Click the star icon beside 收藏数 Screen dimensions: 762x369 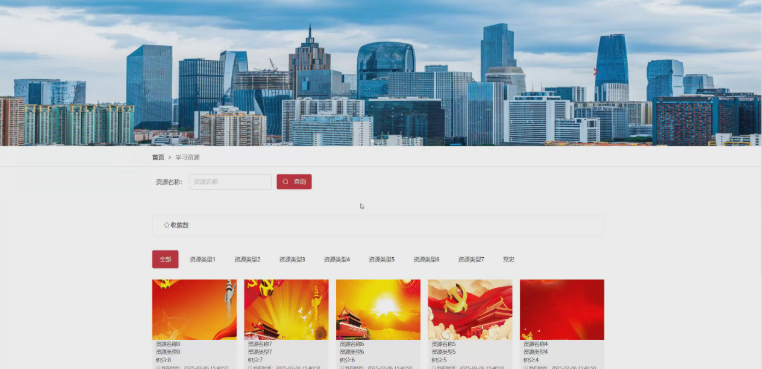point(166,225)
